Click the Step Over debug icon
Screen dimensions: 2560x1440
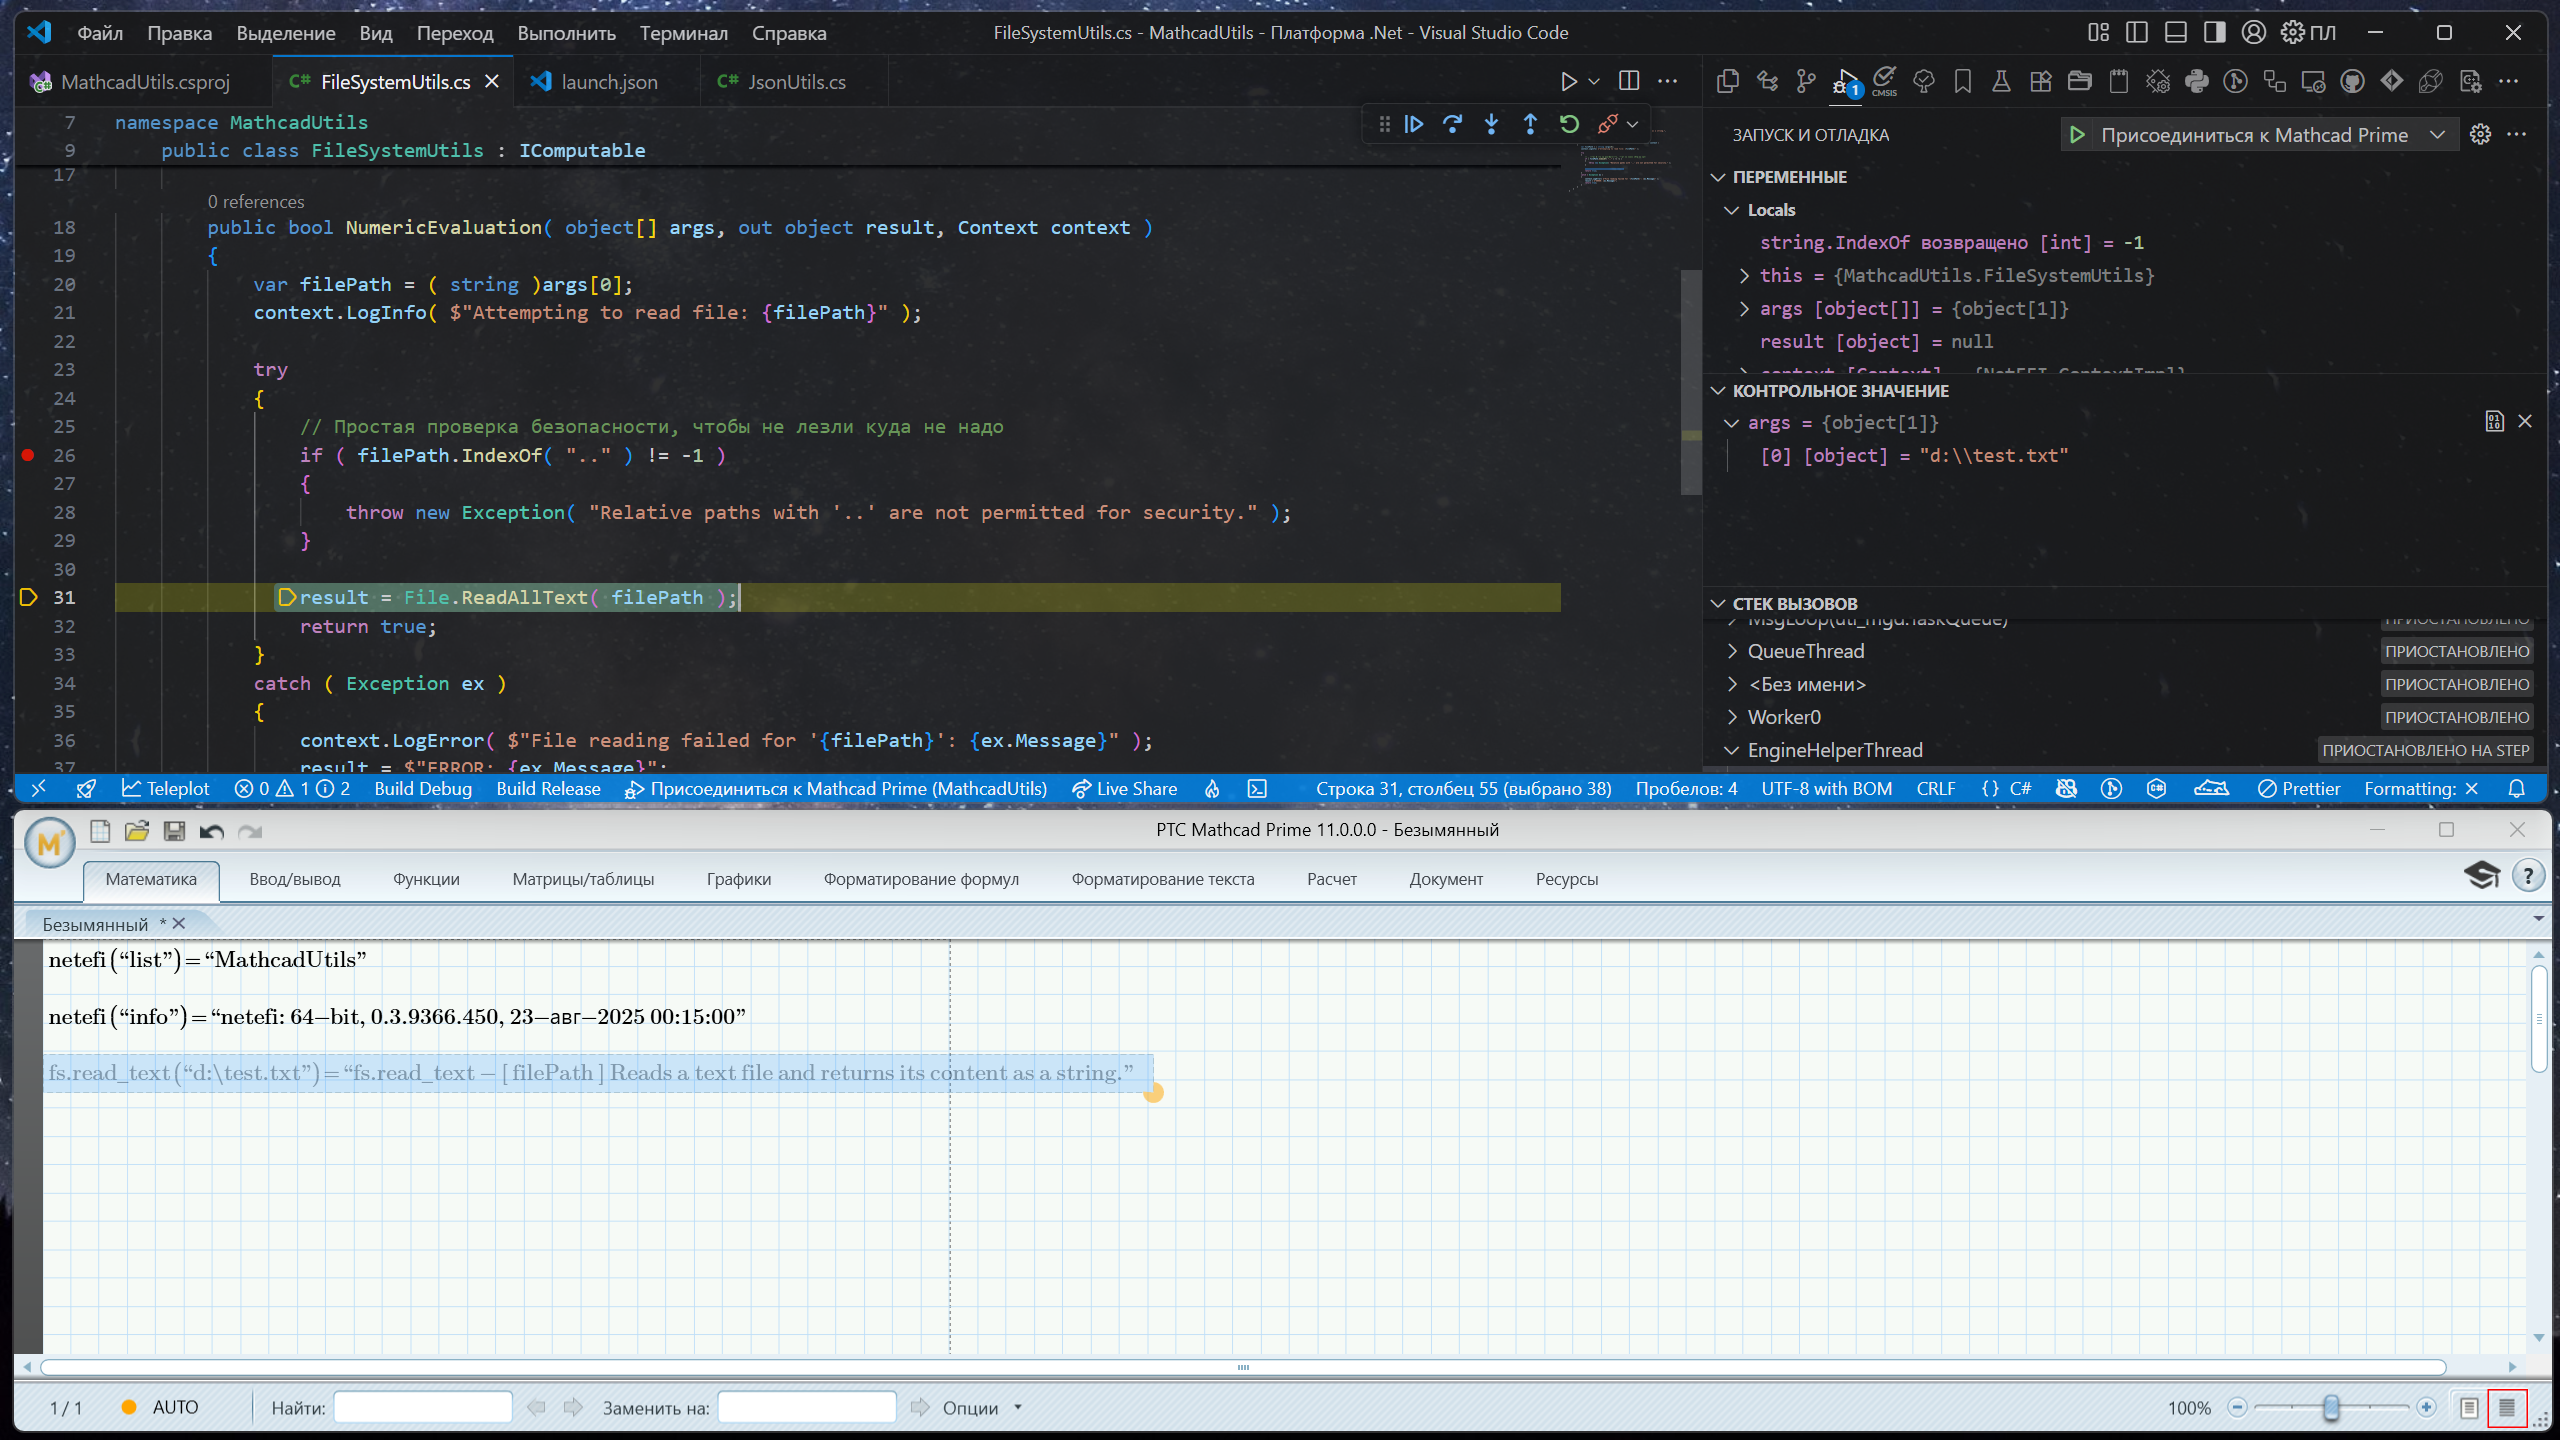point(1452,124)
